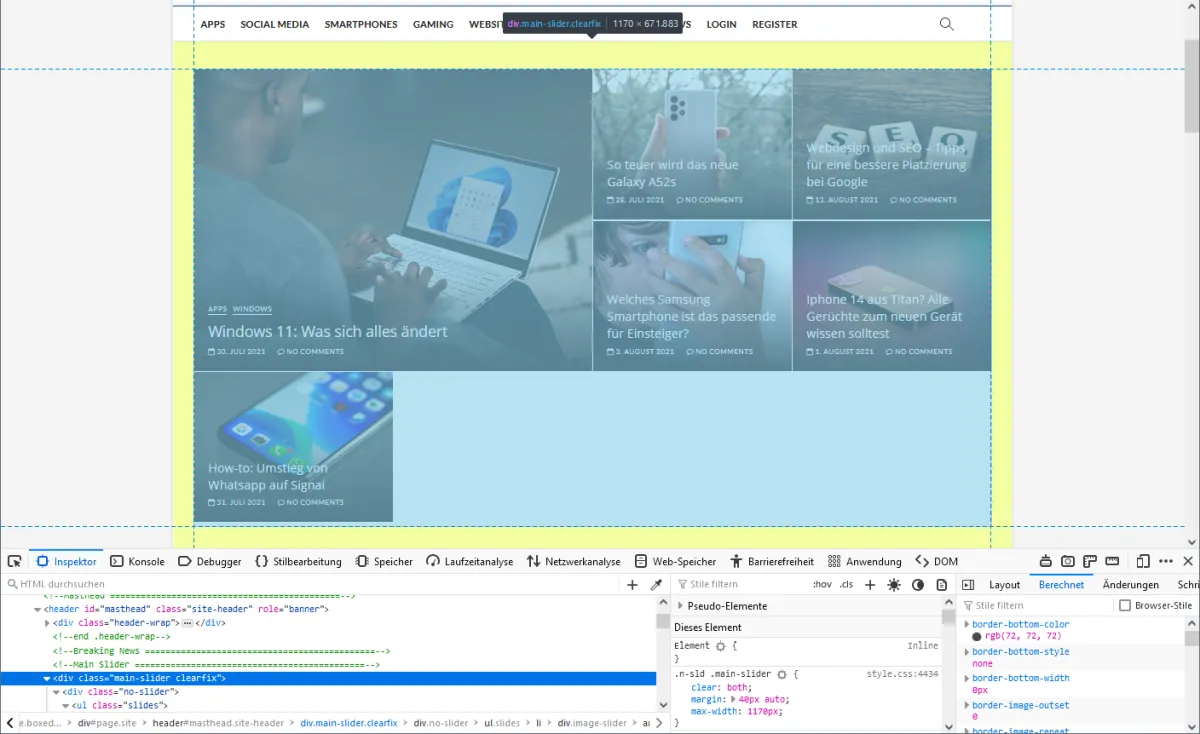1200x734 pixels.
Task: Open the Galaxy A52s article thumbnail
Action: (x=692, y=144)
